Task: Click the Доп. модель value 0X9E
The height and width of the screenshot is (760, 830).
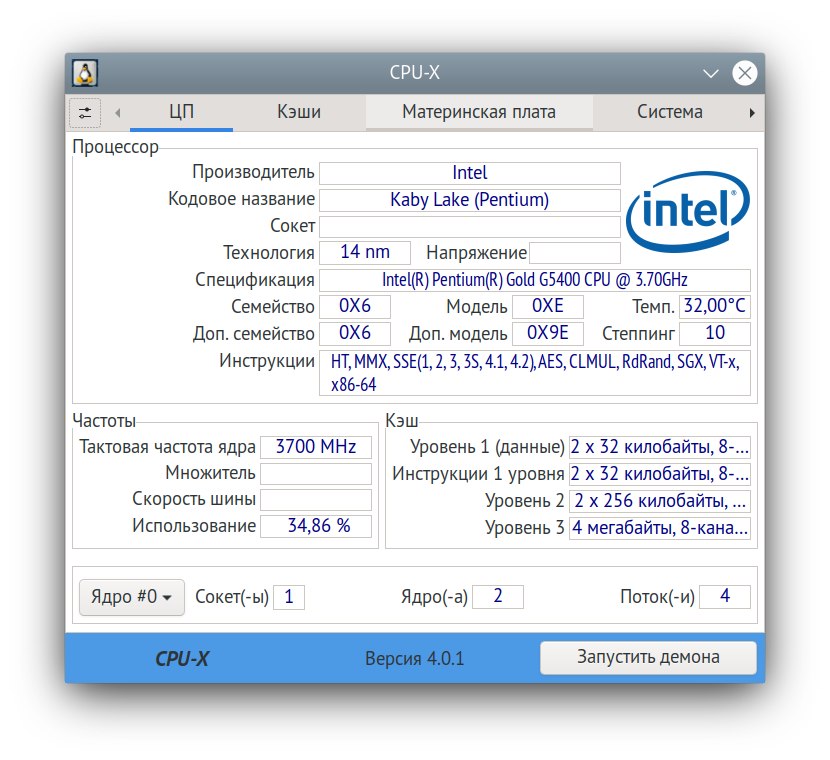Action: pyautogui.click(x=548, y=333)
